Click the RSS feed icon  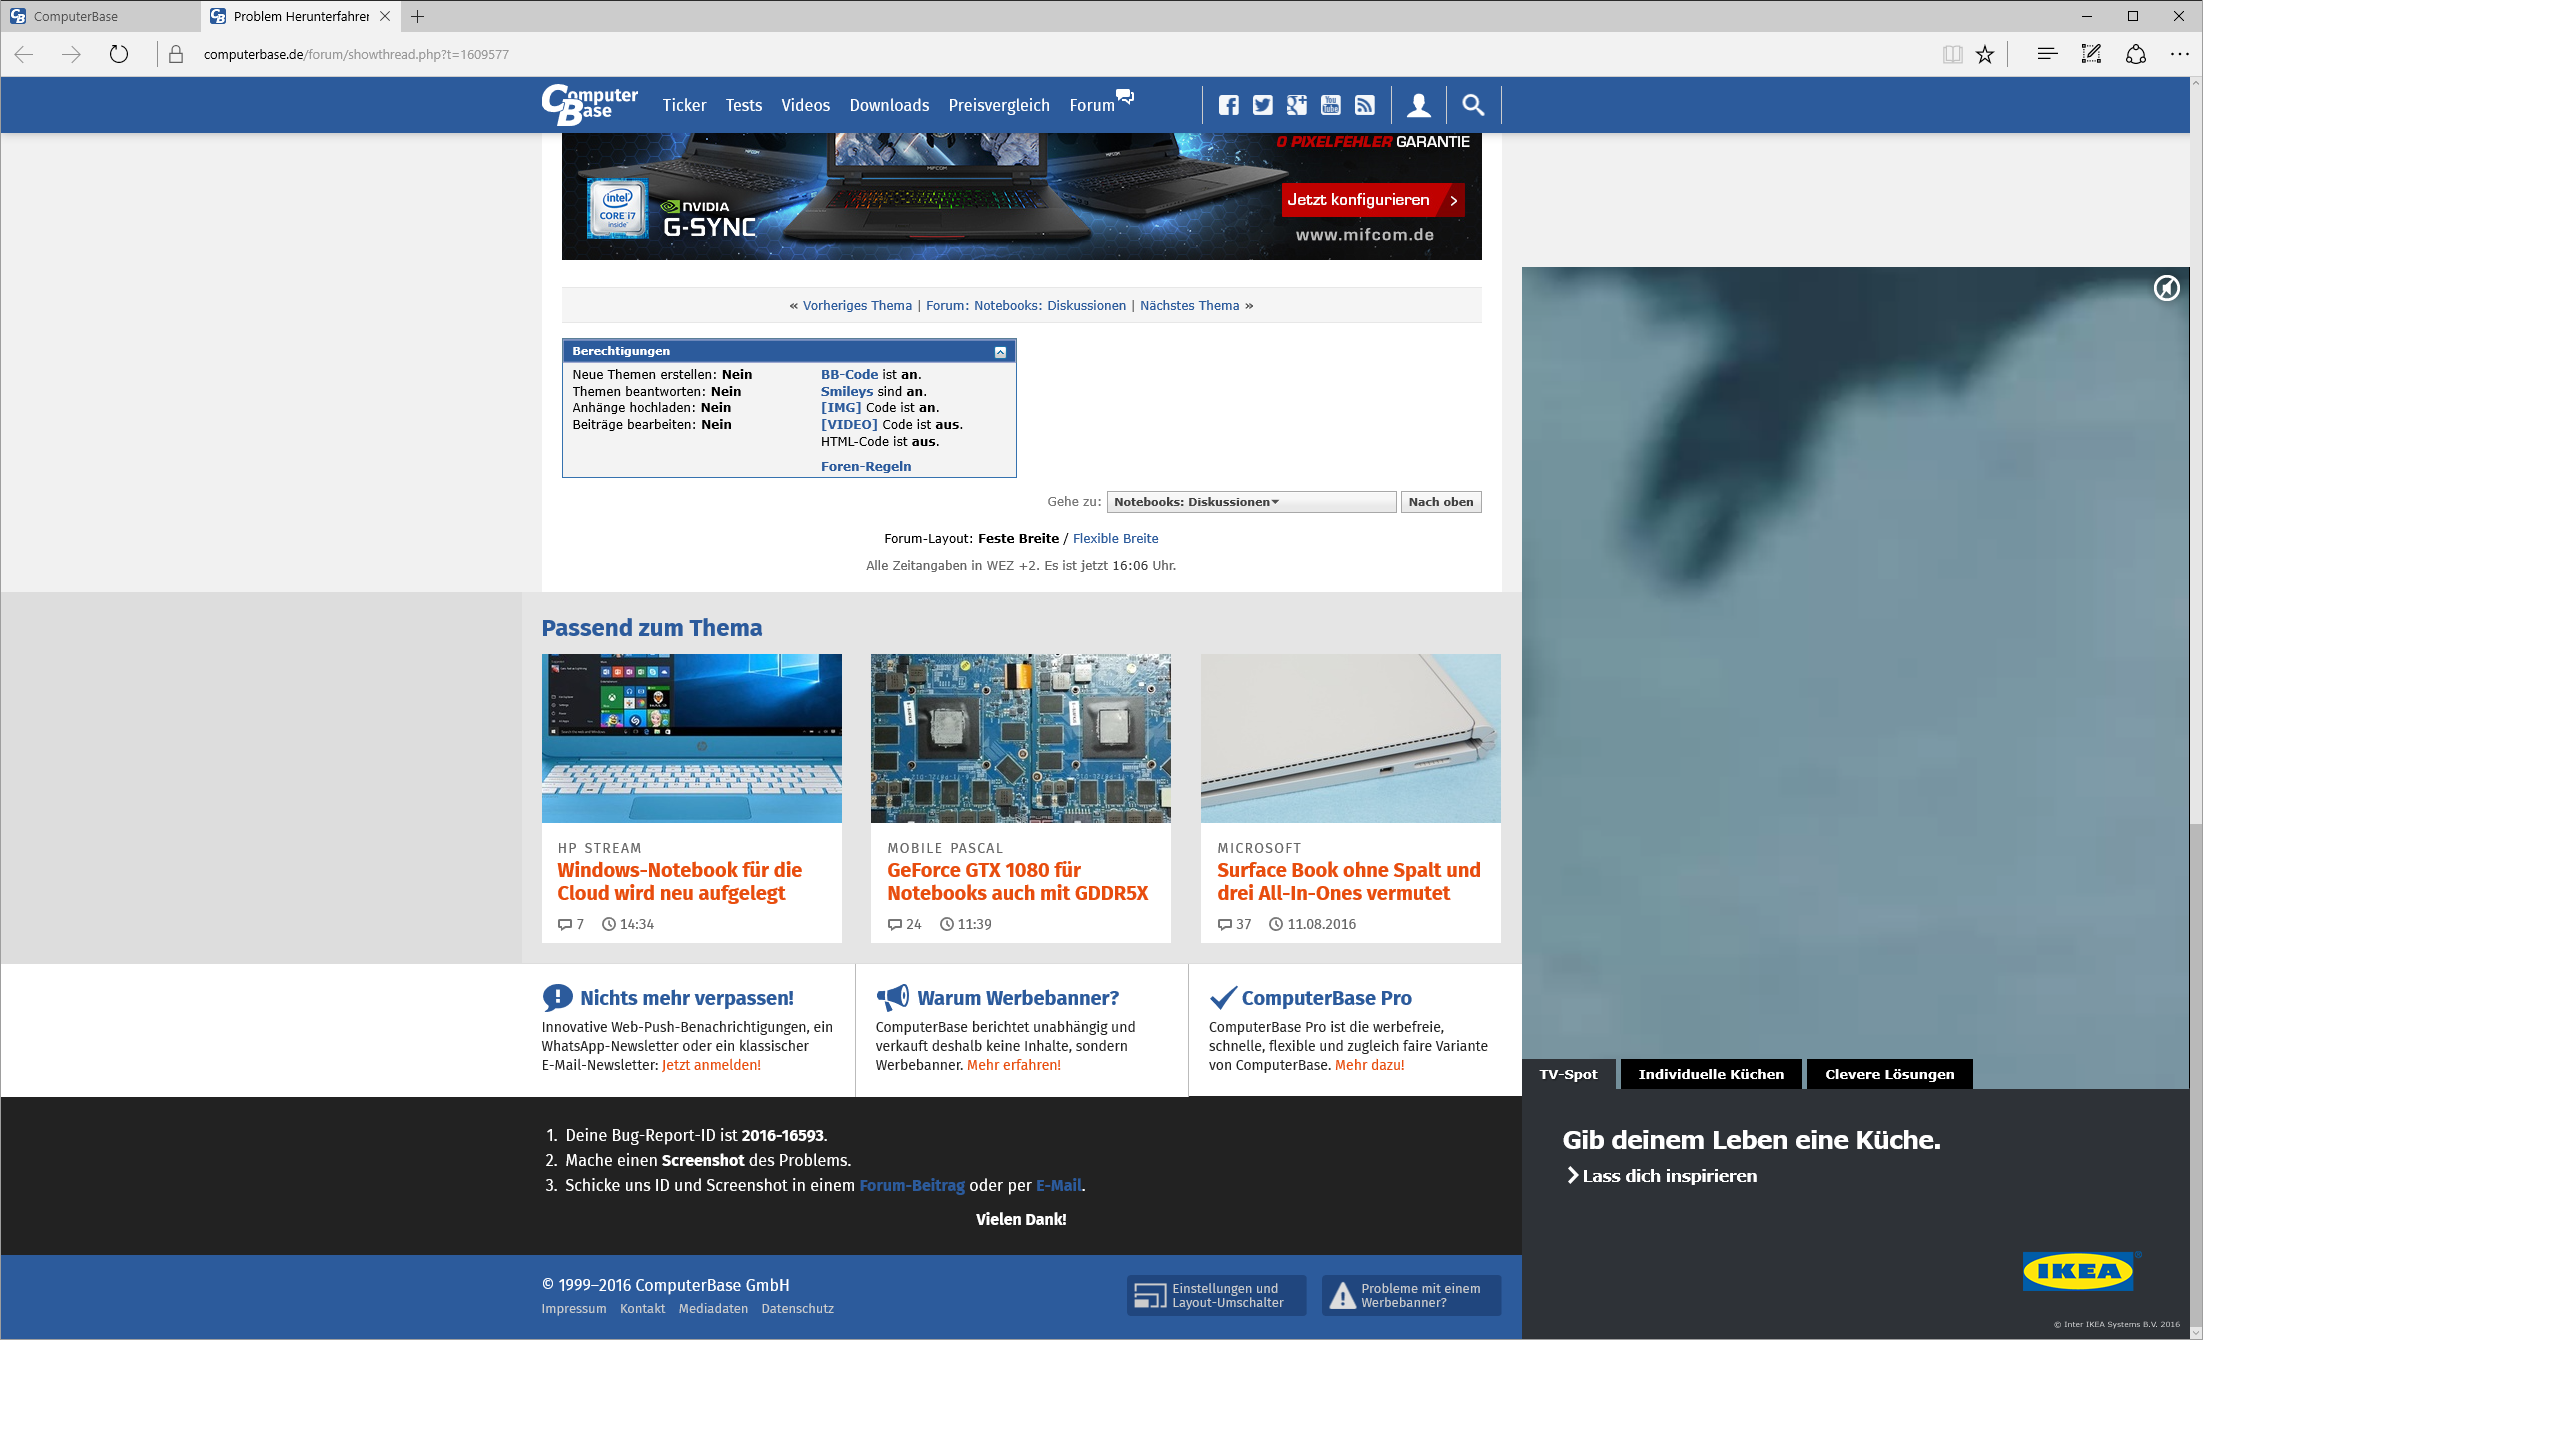(x=1365, y=105)
